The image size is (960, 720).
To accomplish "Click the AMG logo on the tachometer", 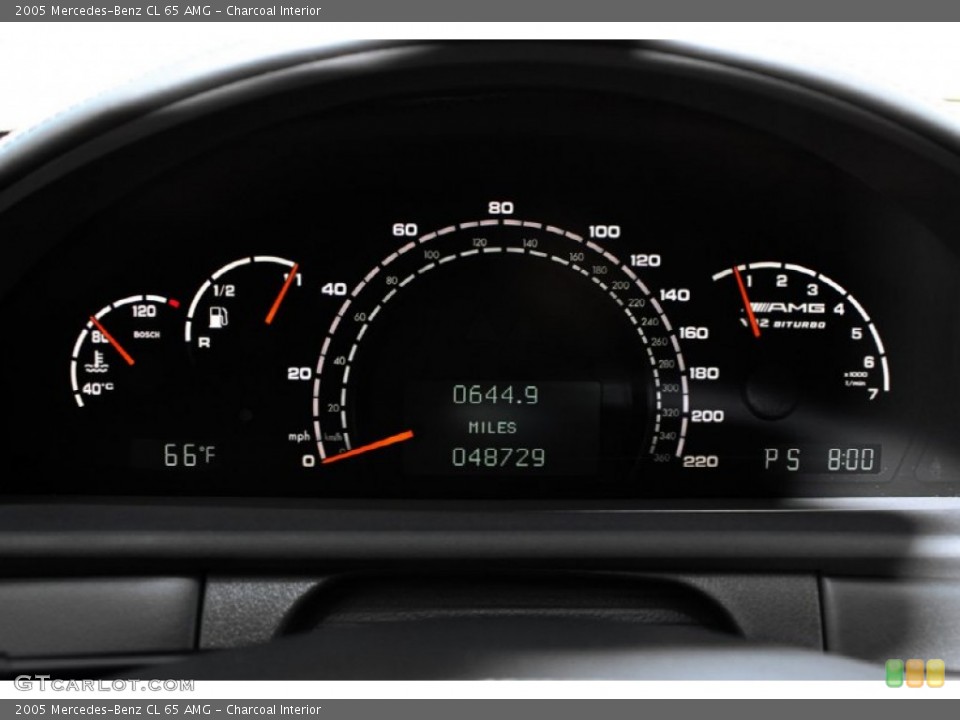I will click(787, 307).
